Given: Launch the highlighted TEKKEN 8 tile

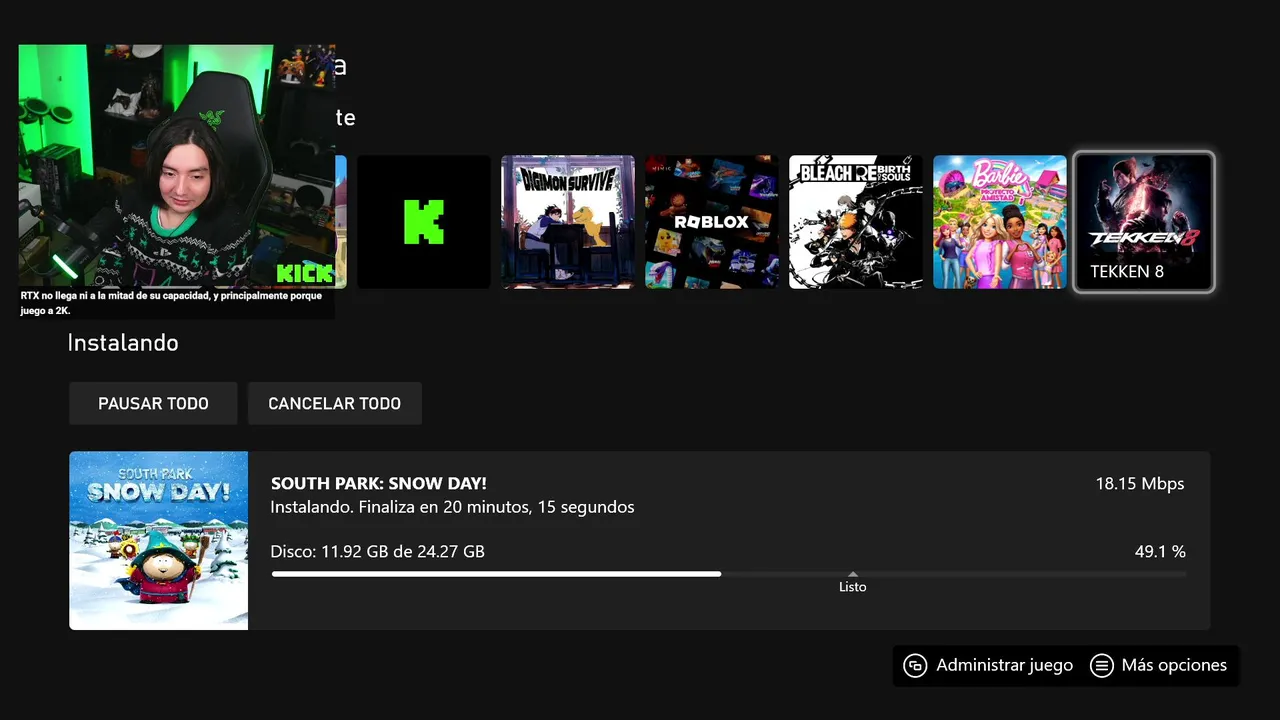Looking at the screenshot, I should pyautogui.click(x=1144, y=222).
